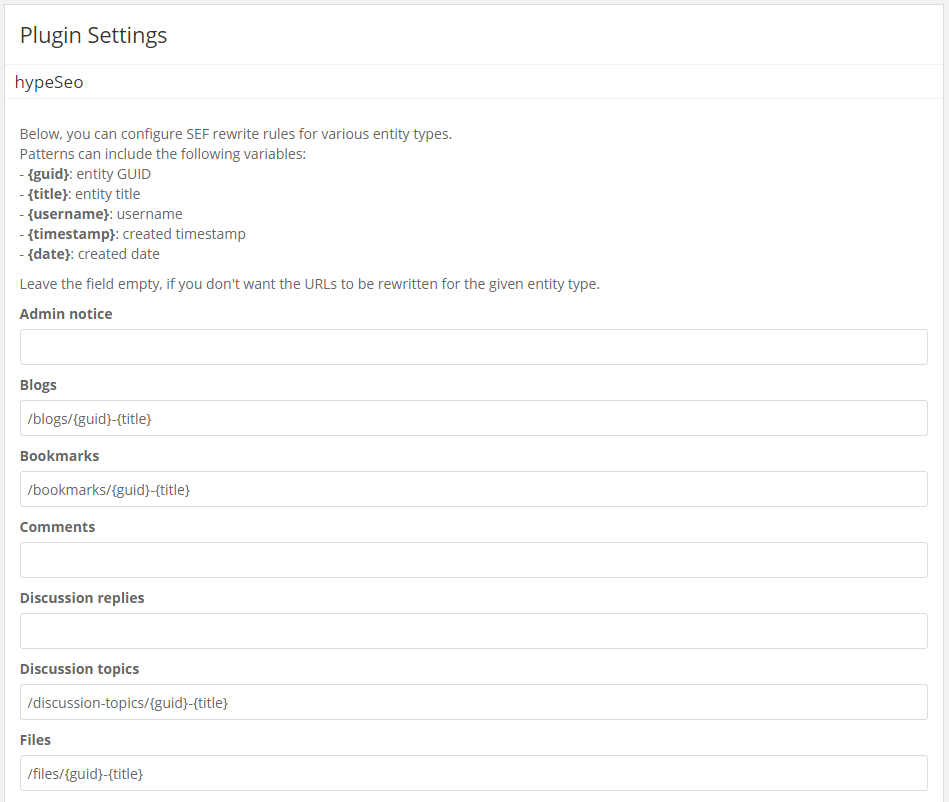Viewport: 949px width, 802px height.
Task: Click the Admin notice input field
Action: 473,347
